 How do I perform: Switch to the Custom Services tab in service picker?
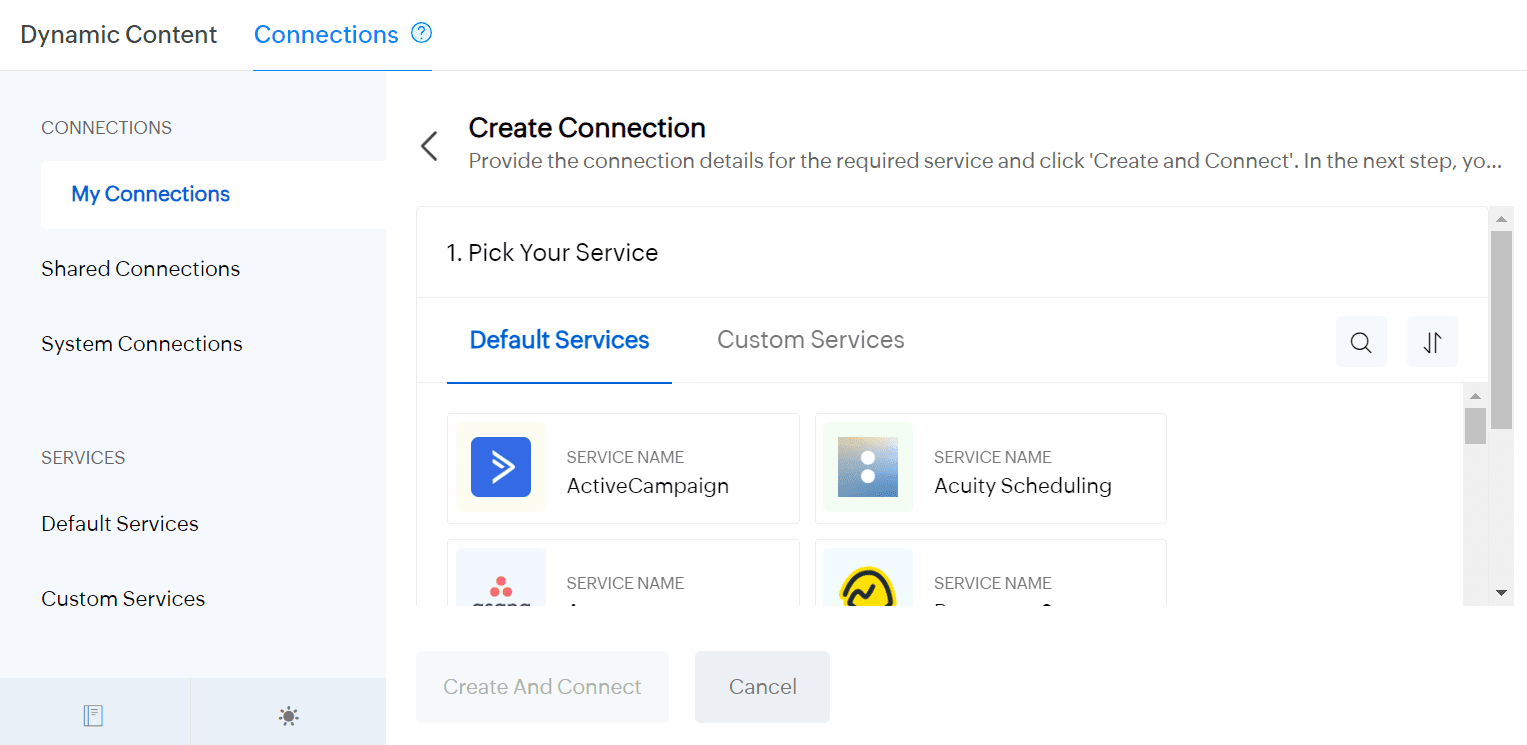(811, 340)
